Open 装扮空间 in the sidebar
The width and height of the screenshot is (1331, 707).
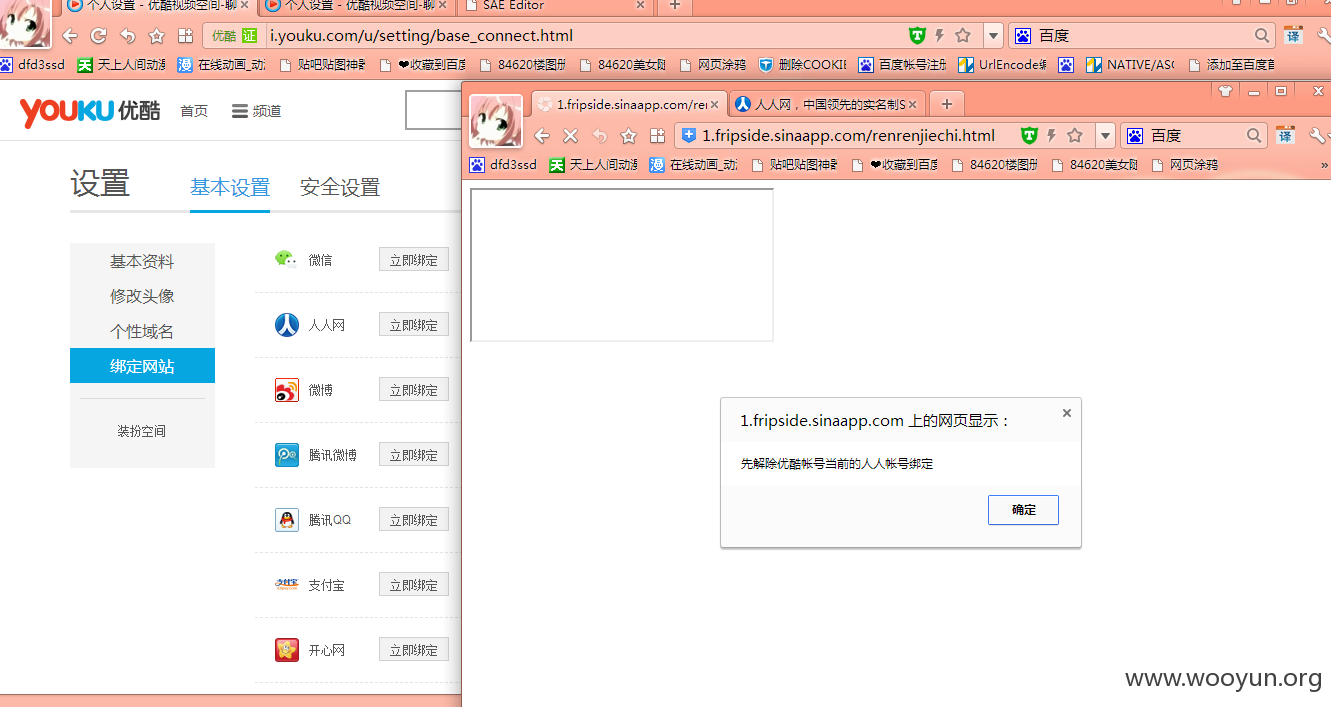pos(142,431)
